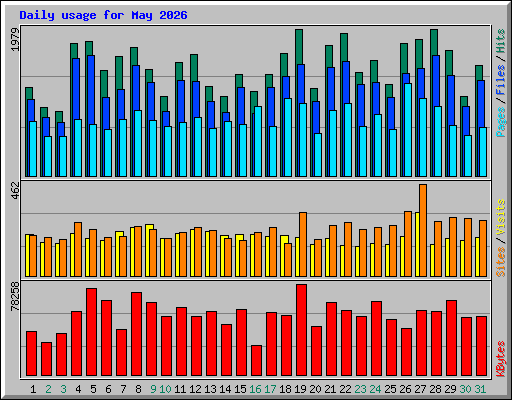Click the cyan Pages bar for day 26
The width and height of the screenshot is (512, 400).
(x=408, y=130)
